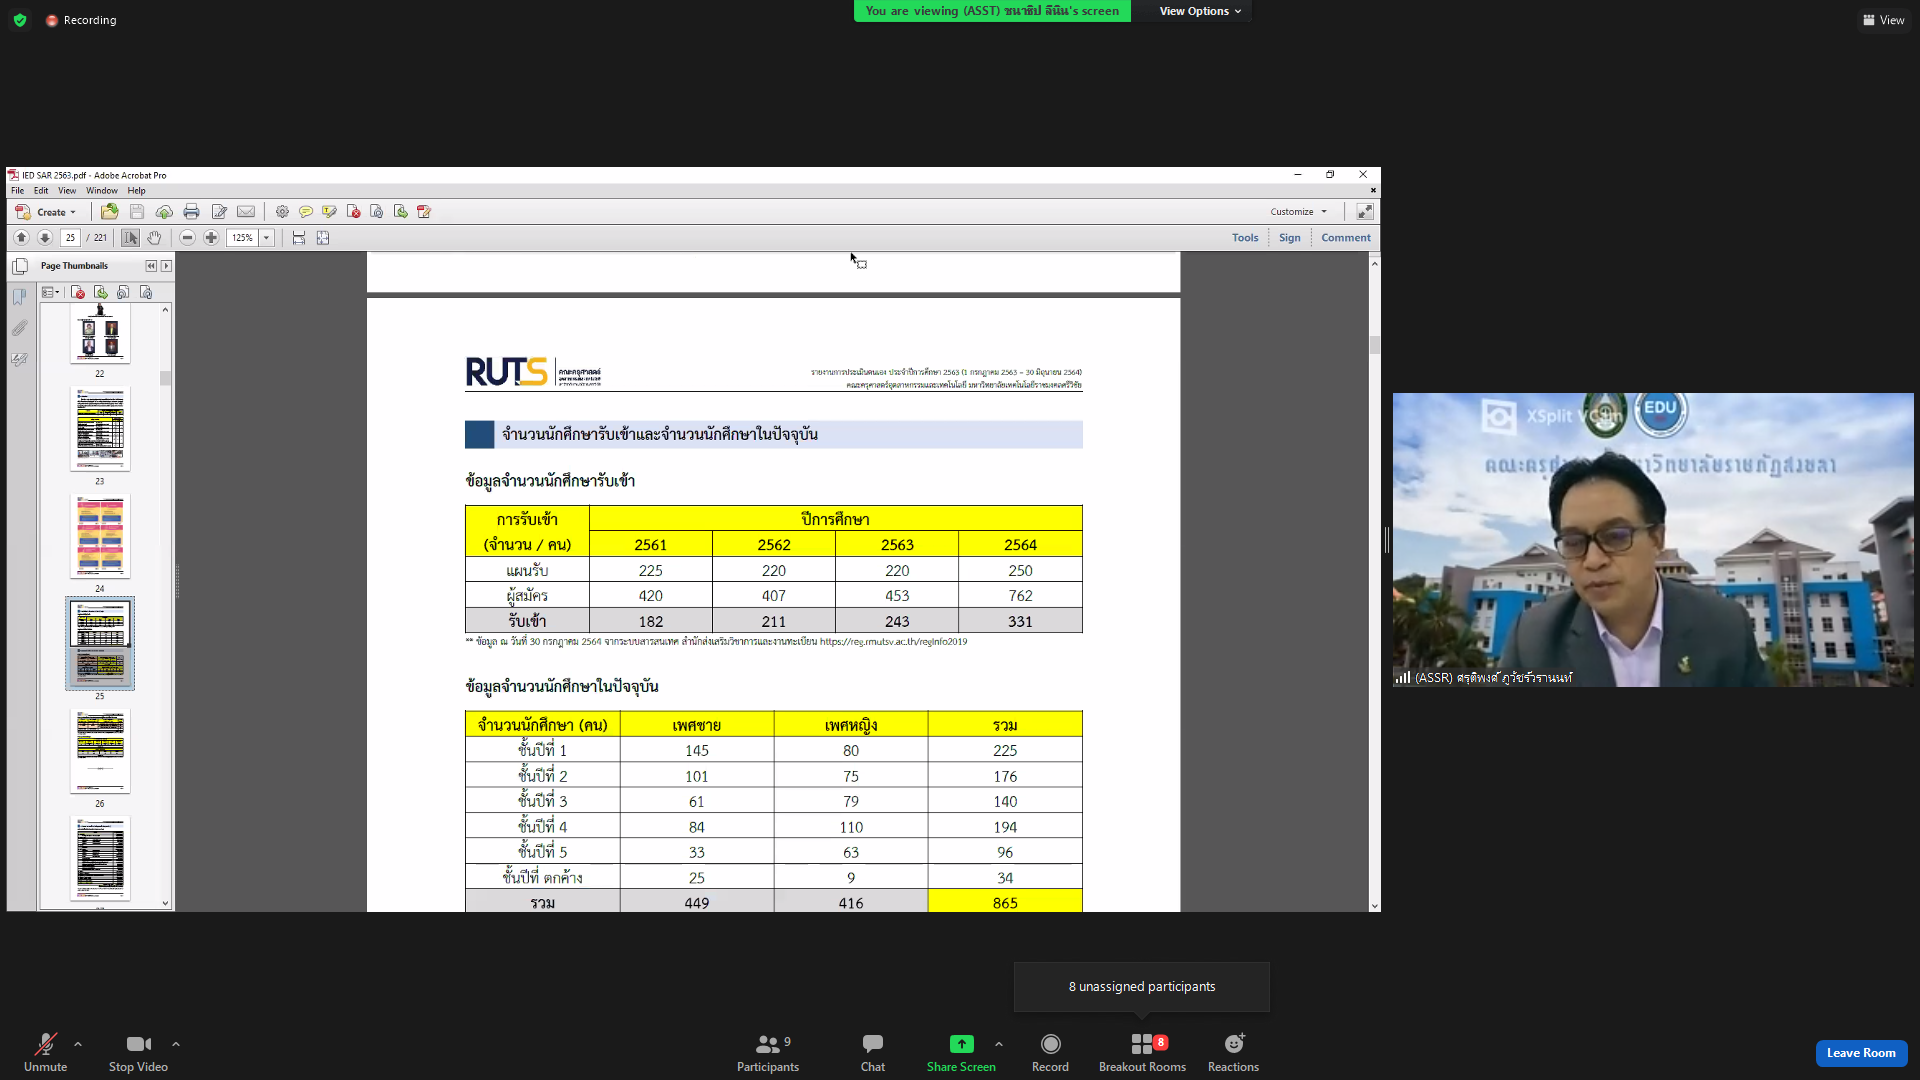Open the thumbnails panel options dropdown

(51, 293)
